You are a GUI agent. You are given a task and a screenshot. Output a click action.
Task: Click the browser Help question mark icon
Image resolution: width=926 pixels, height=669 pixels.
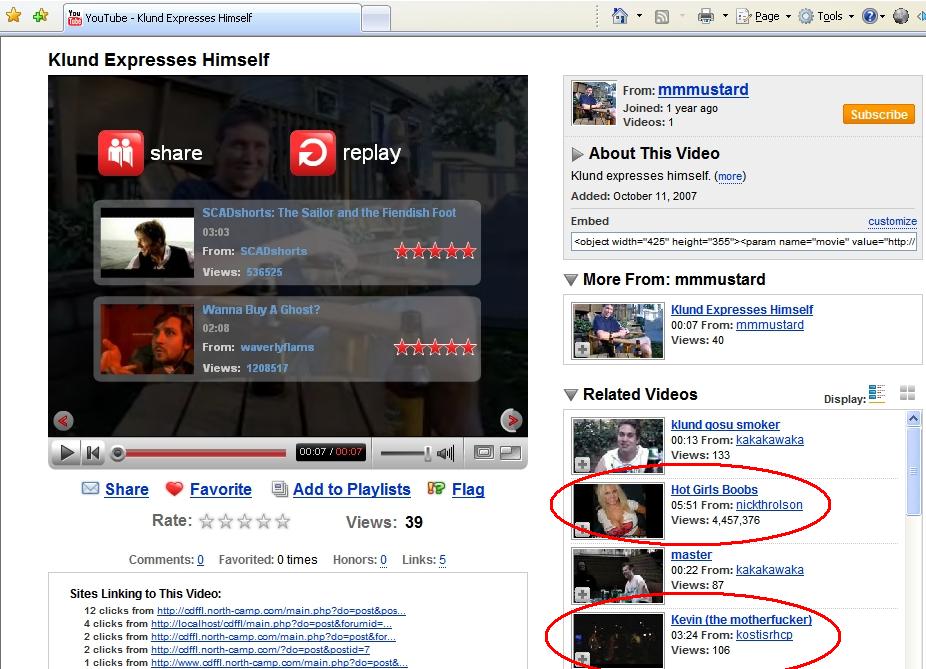click(x=869, y=16)
